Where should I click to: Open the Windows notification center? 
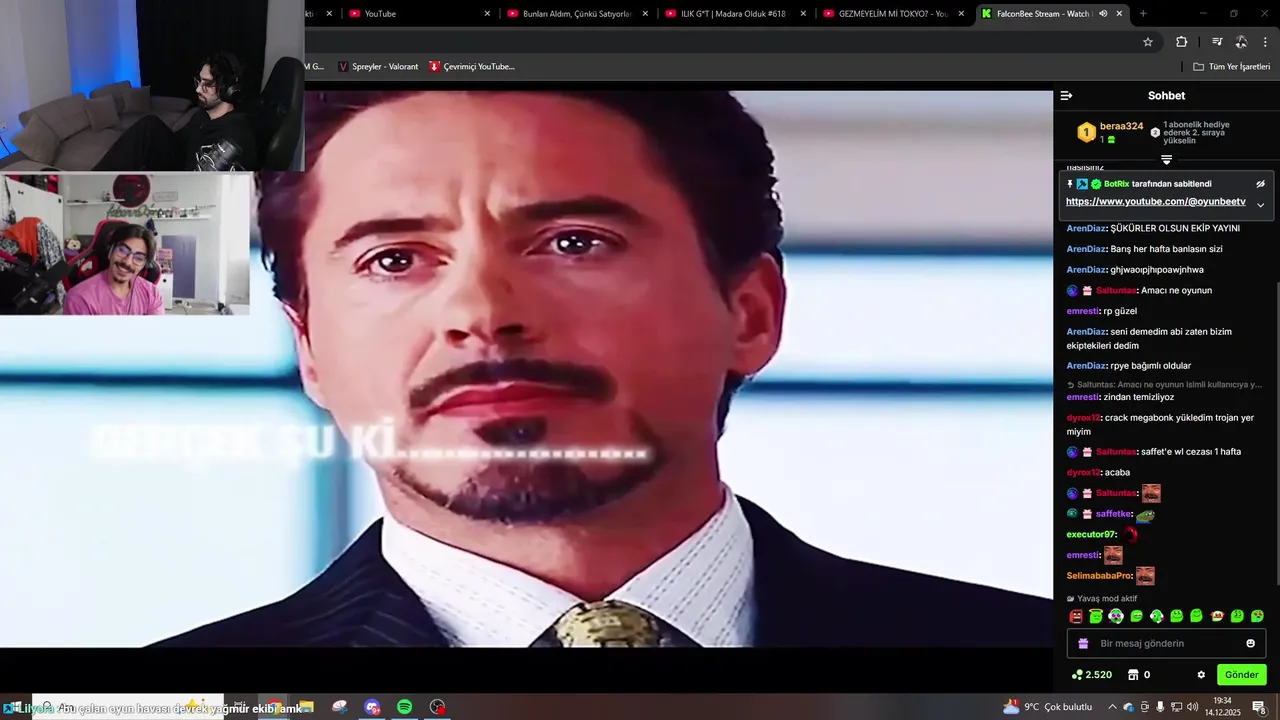(x=1259, y=707)
